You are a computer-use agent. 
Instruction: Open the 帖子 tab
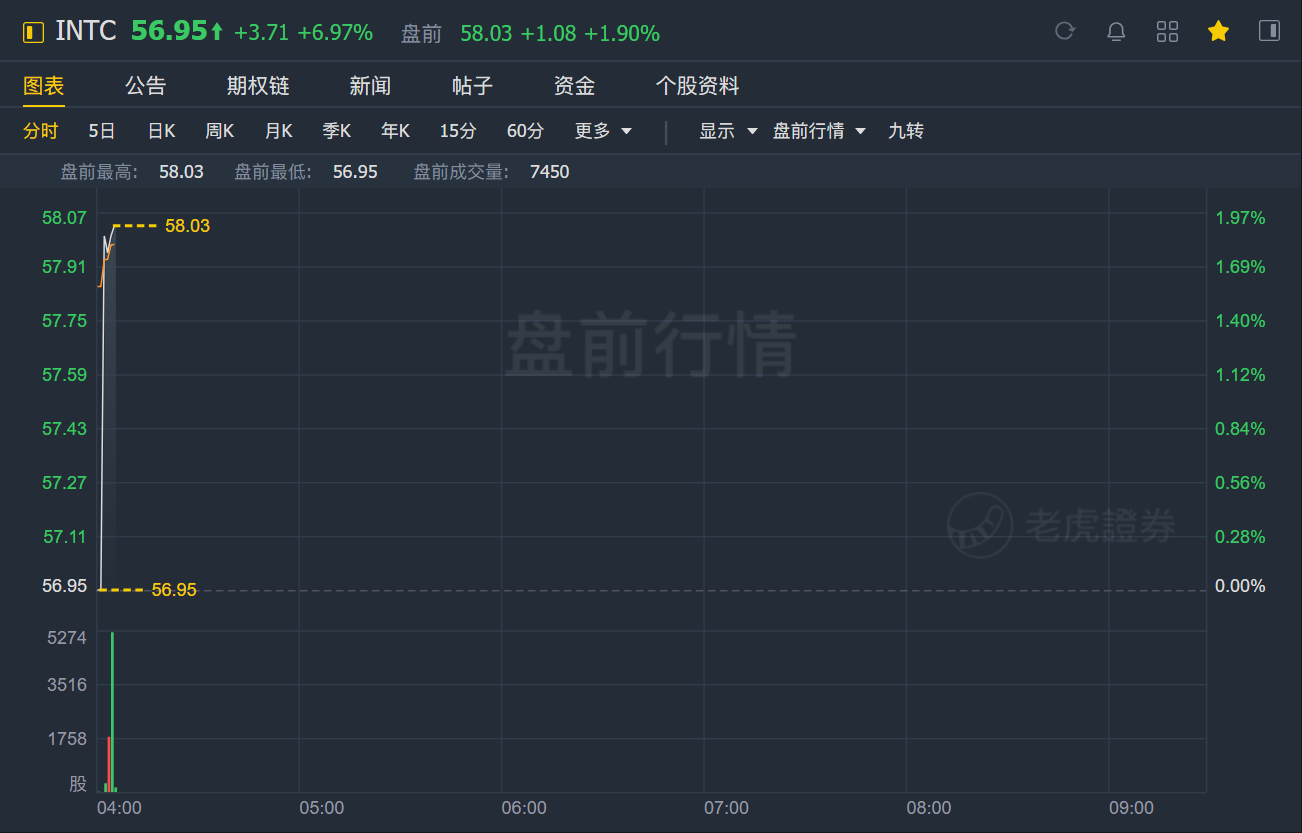(x=472, y=86)
